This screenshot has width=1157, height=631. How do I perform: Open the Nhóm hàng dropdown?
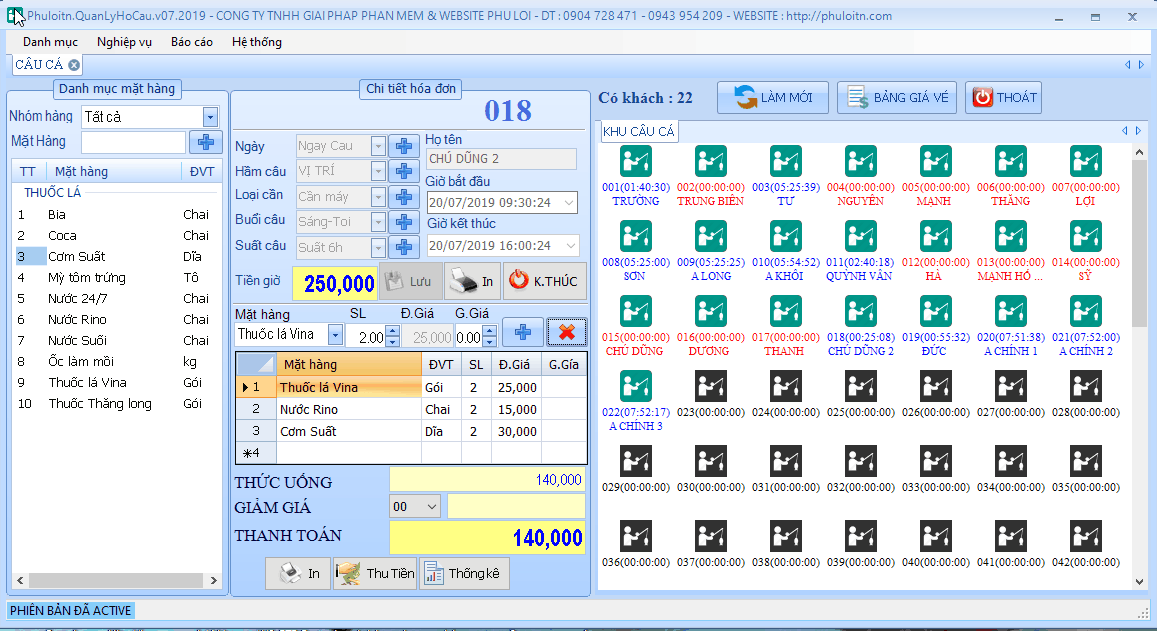coord(210,117)
